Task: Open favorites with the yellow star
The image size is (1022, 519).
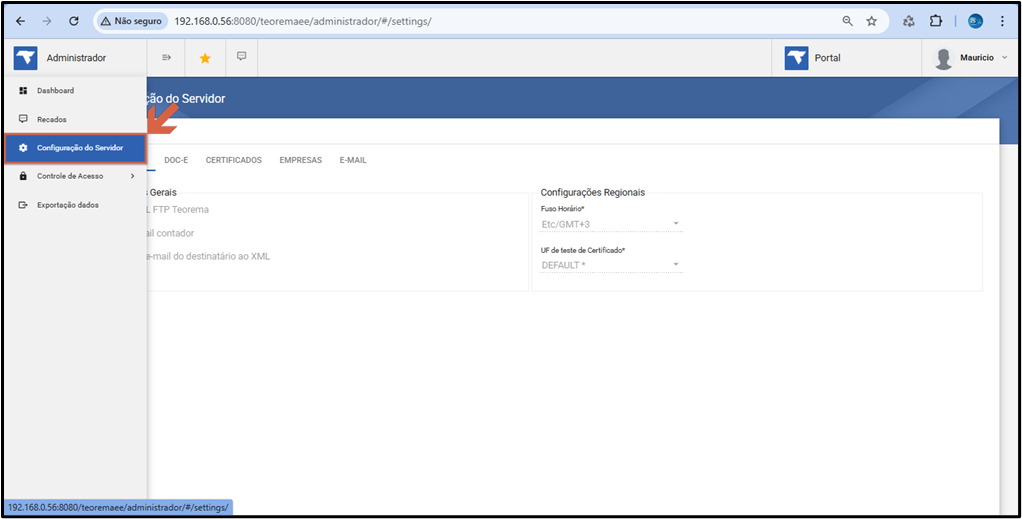Action: pos(205,58)
